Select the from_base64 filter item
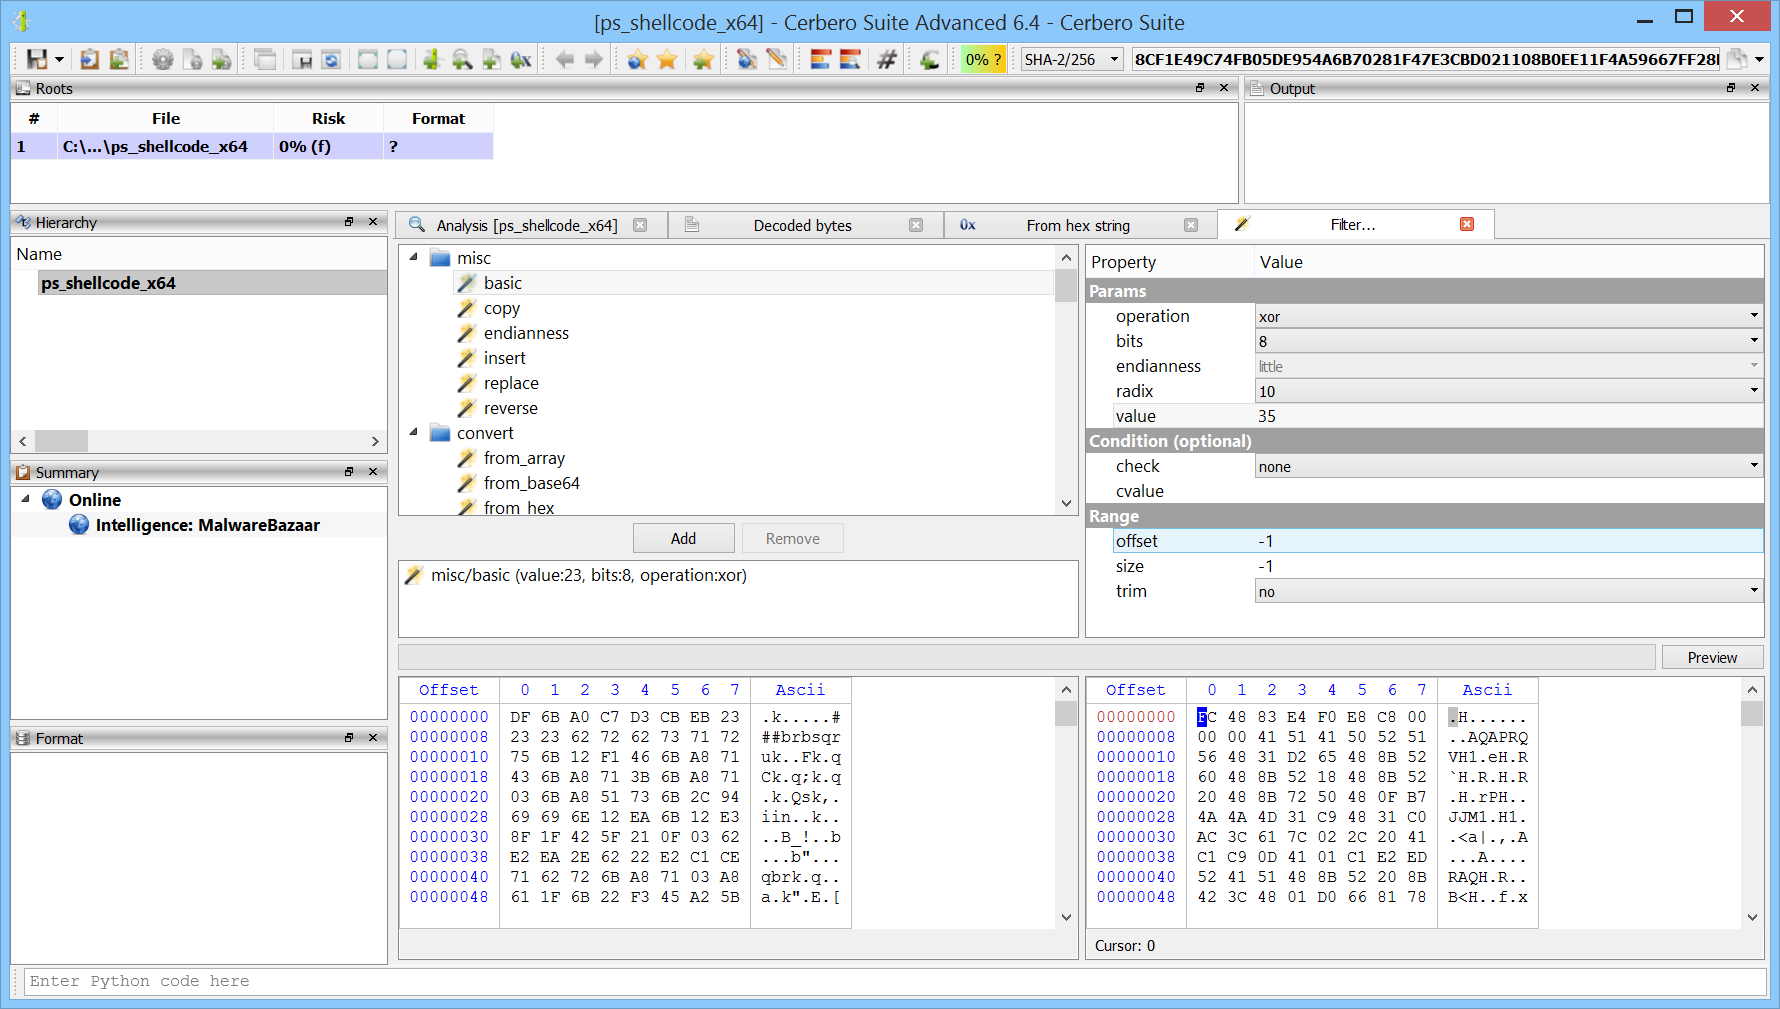1780x1009 pixels. point(531,483)
